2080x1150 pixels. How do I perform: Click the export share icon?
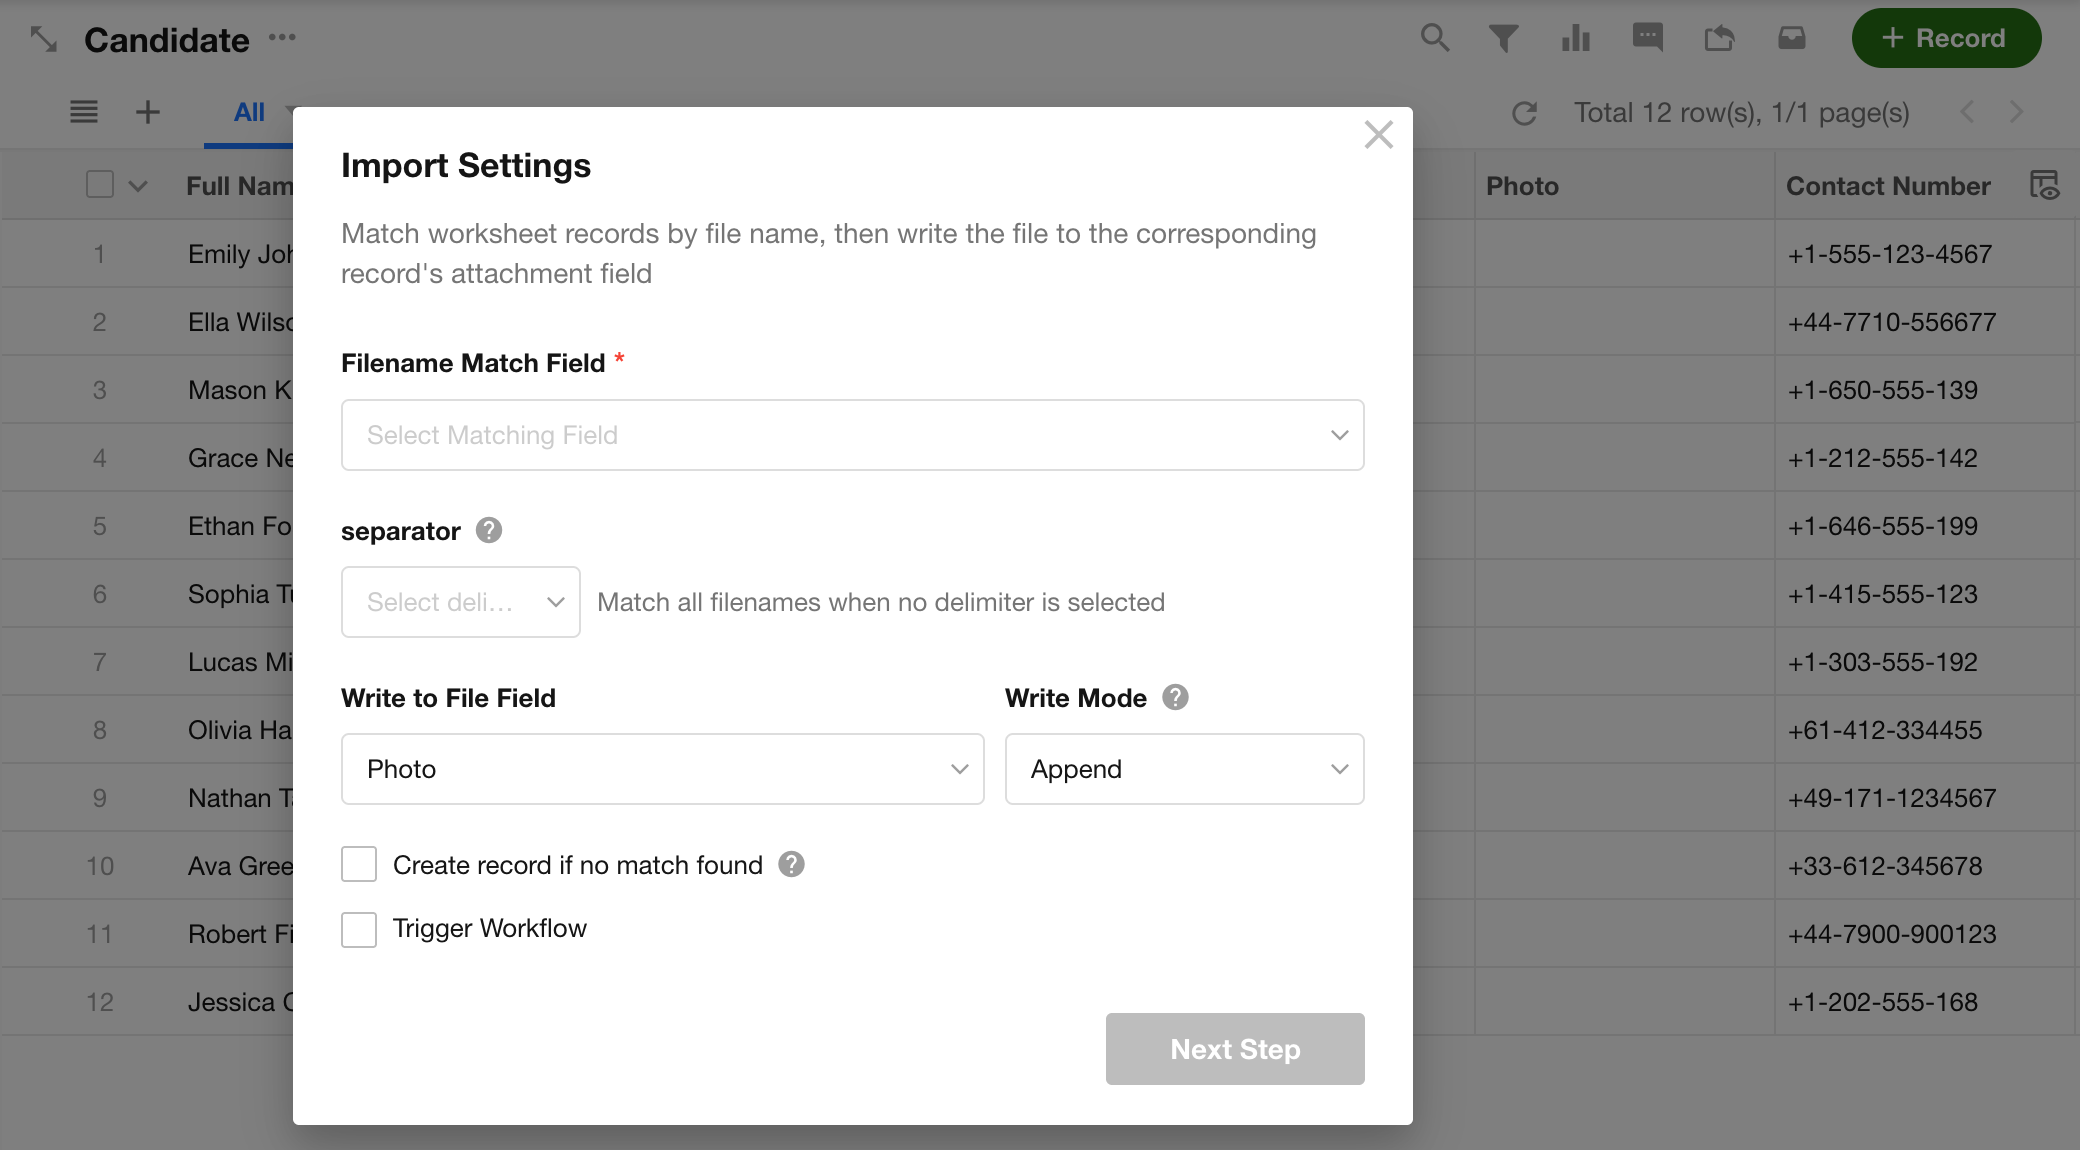click(x=1719, y=39)
